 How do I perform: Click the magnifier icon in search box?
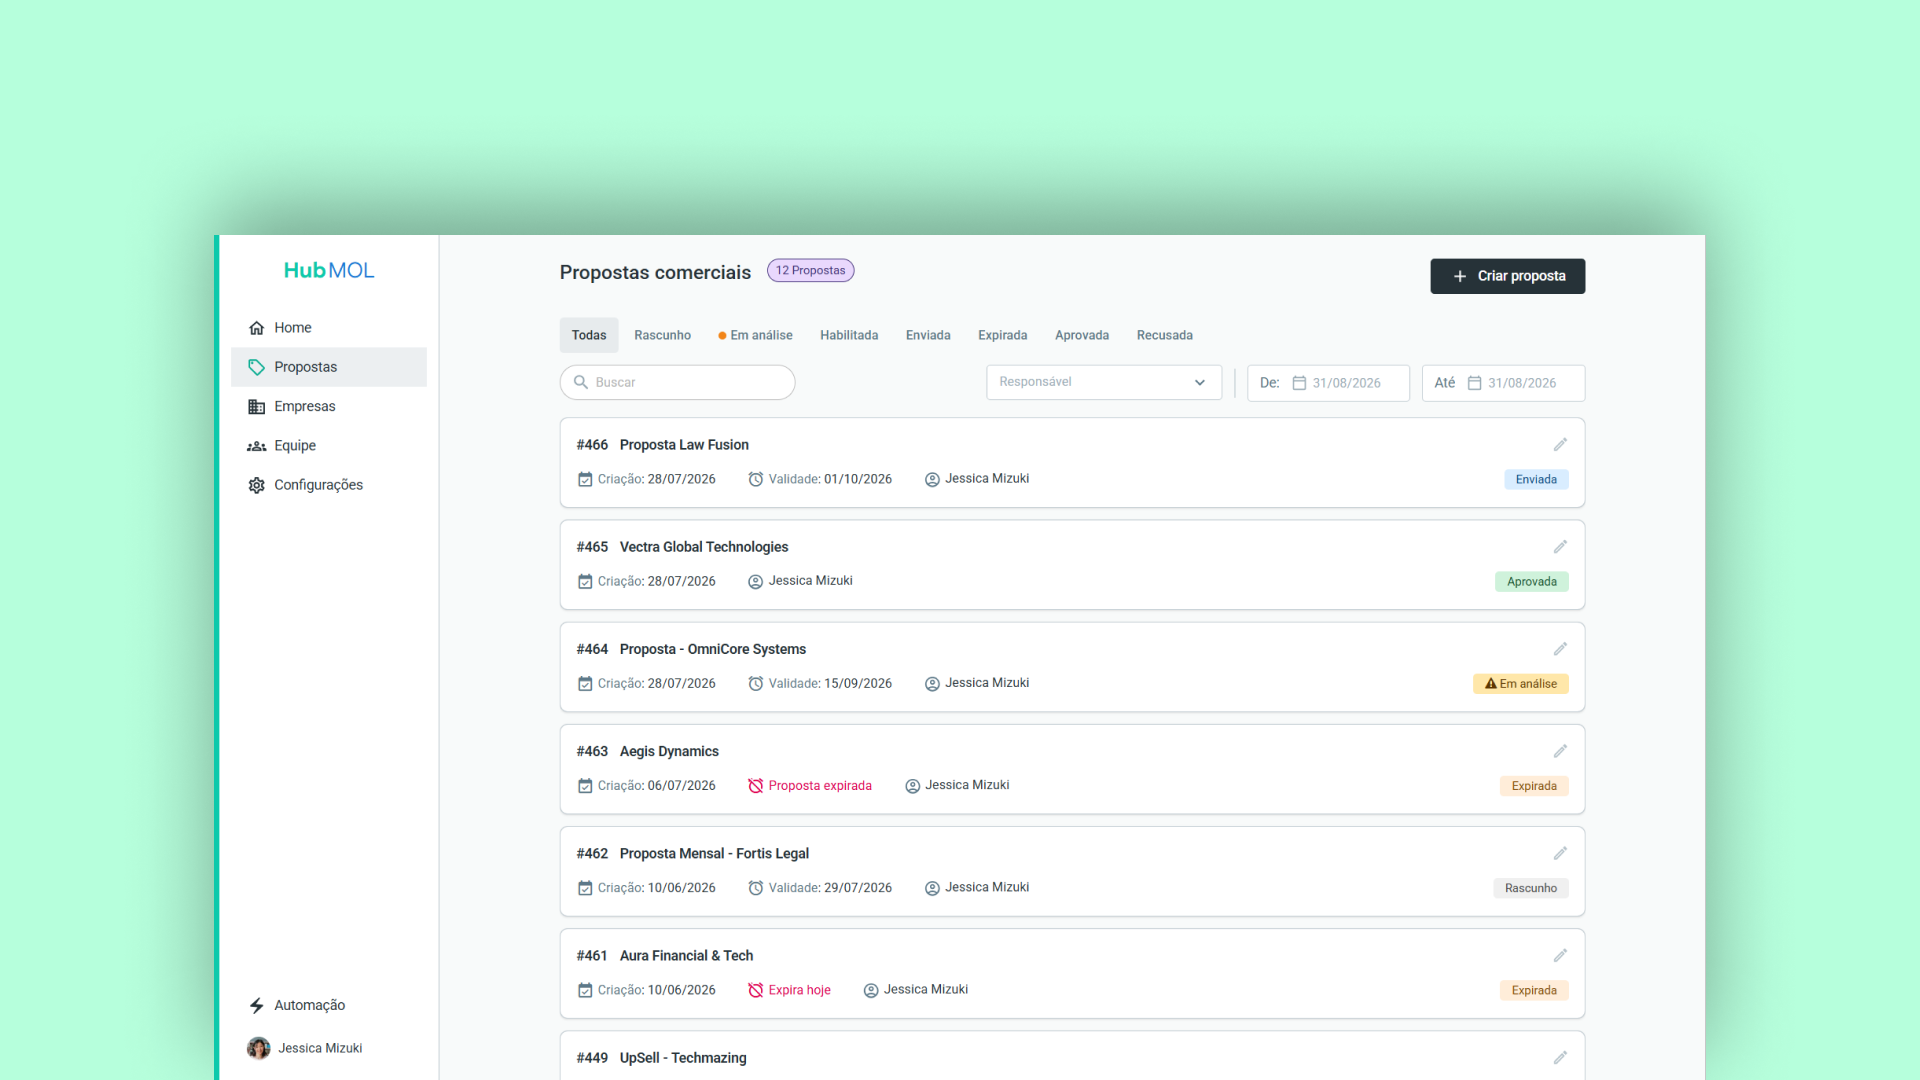pos(581,382)
